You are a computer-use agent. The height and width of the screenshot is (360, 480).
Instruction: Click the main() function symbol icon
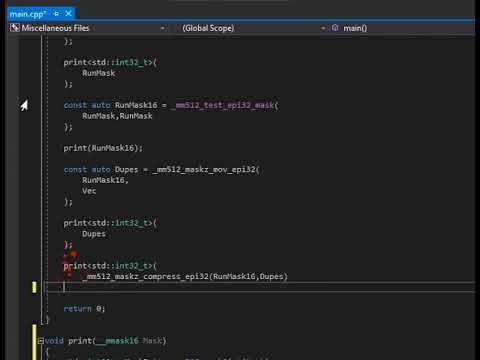[x=335, y=28]
